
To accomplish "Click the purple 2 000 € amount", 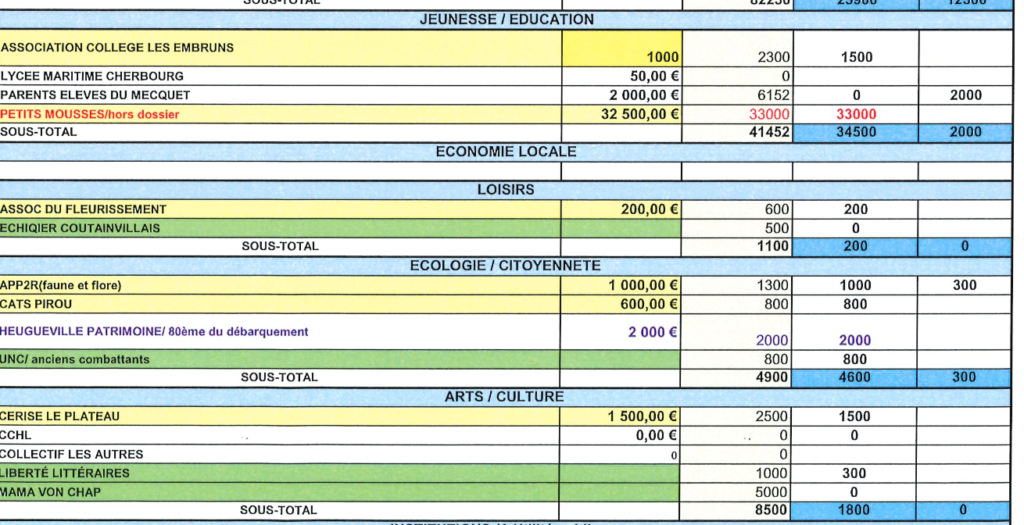I will click(x=653, y=332).
